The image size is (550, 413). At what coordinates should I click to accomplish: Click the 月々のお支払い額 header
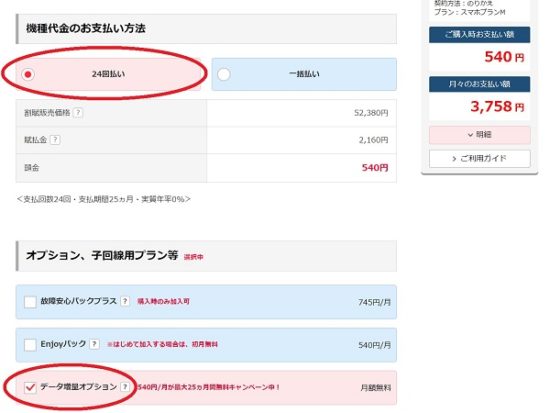[479, 84]
